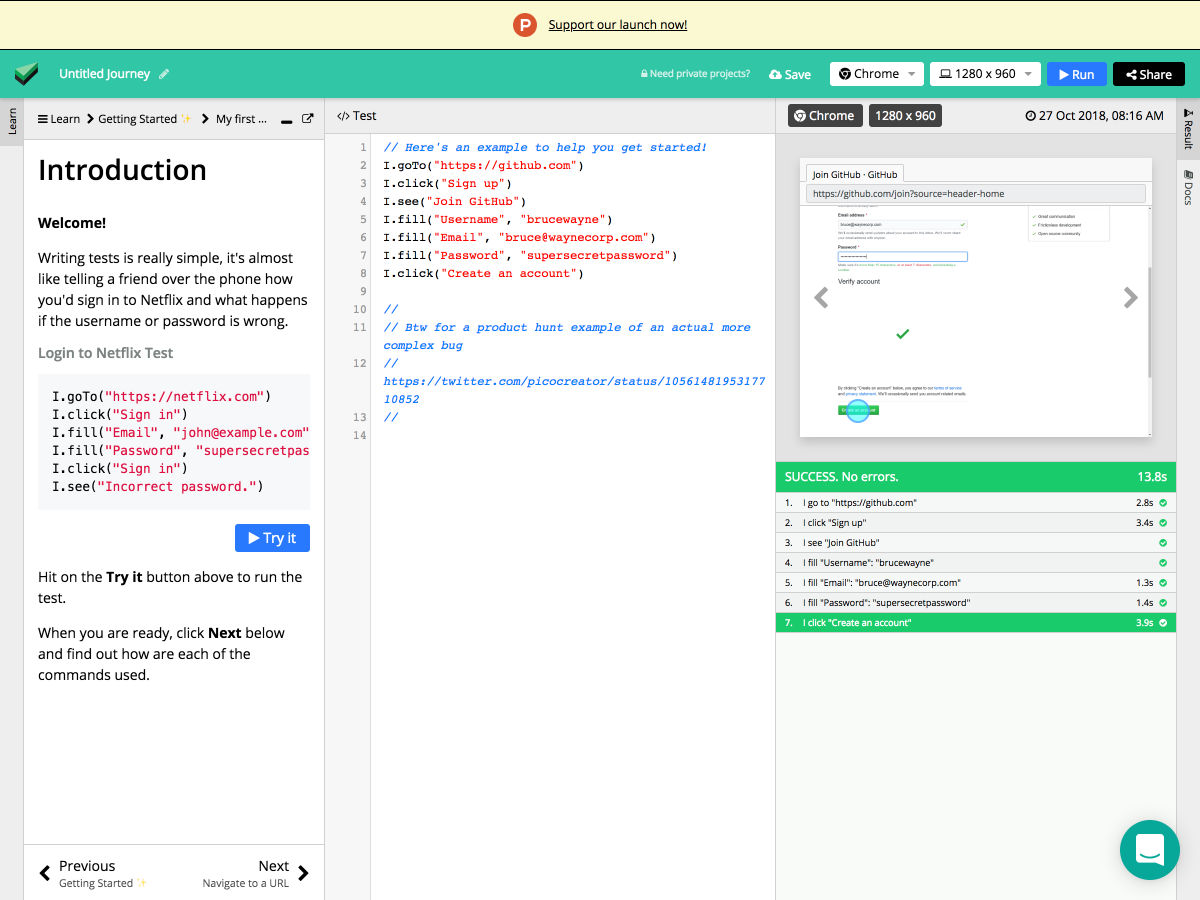Click the Save button

[x=790, y=74]
